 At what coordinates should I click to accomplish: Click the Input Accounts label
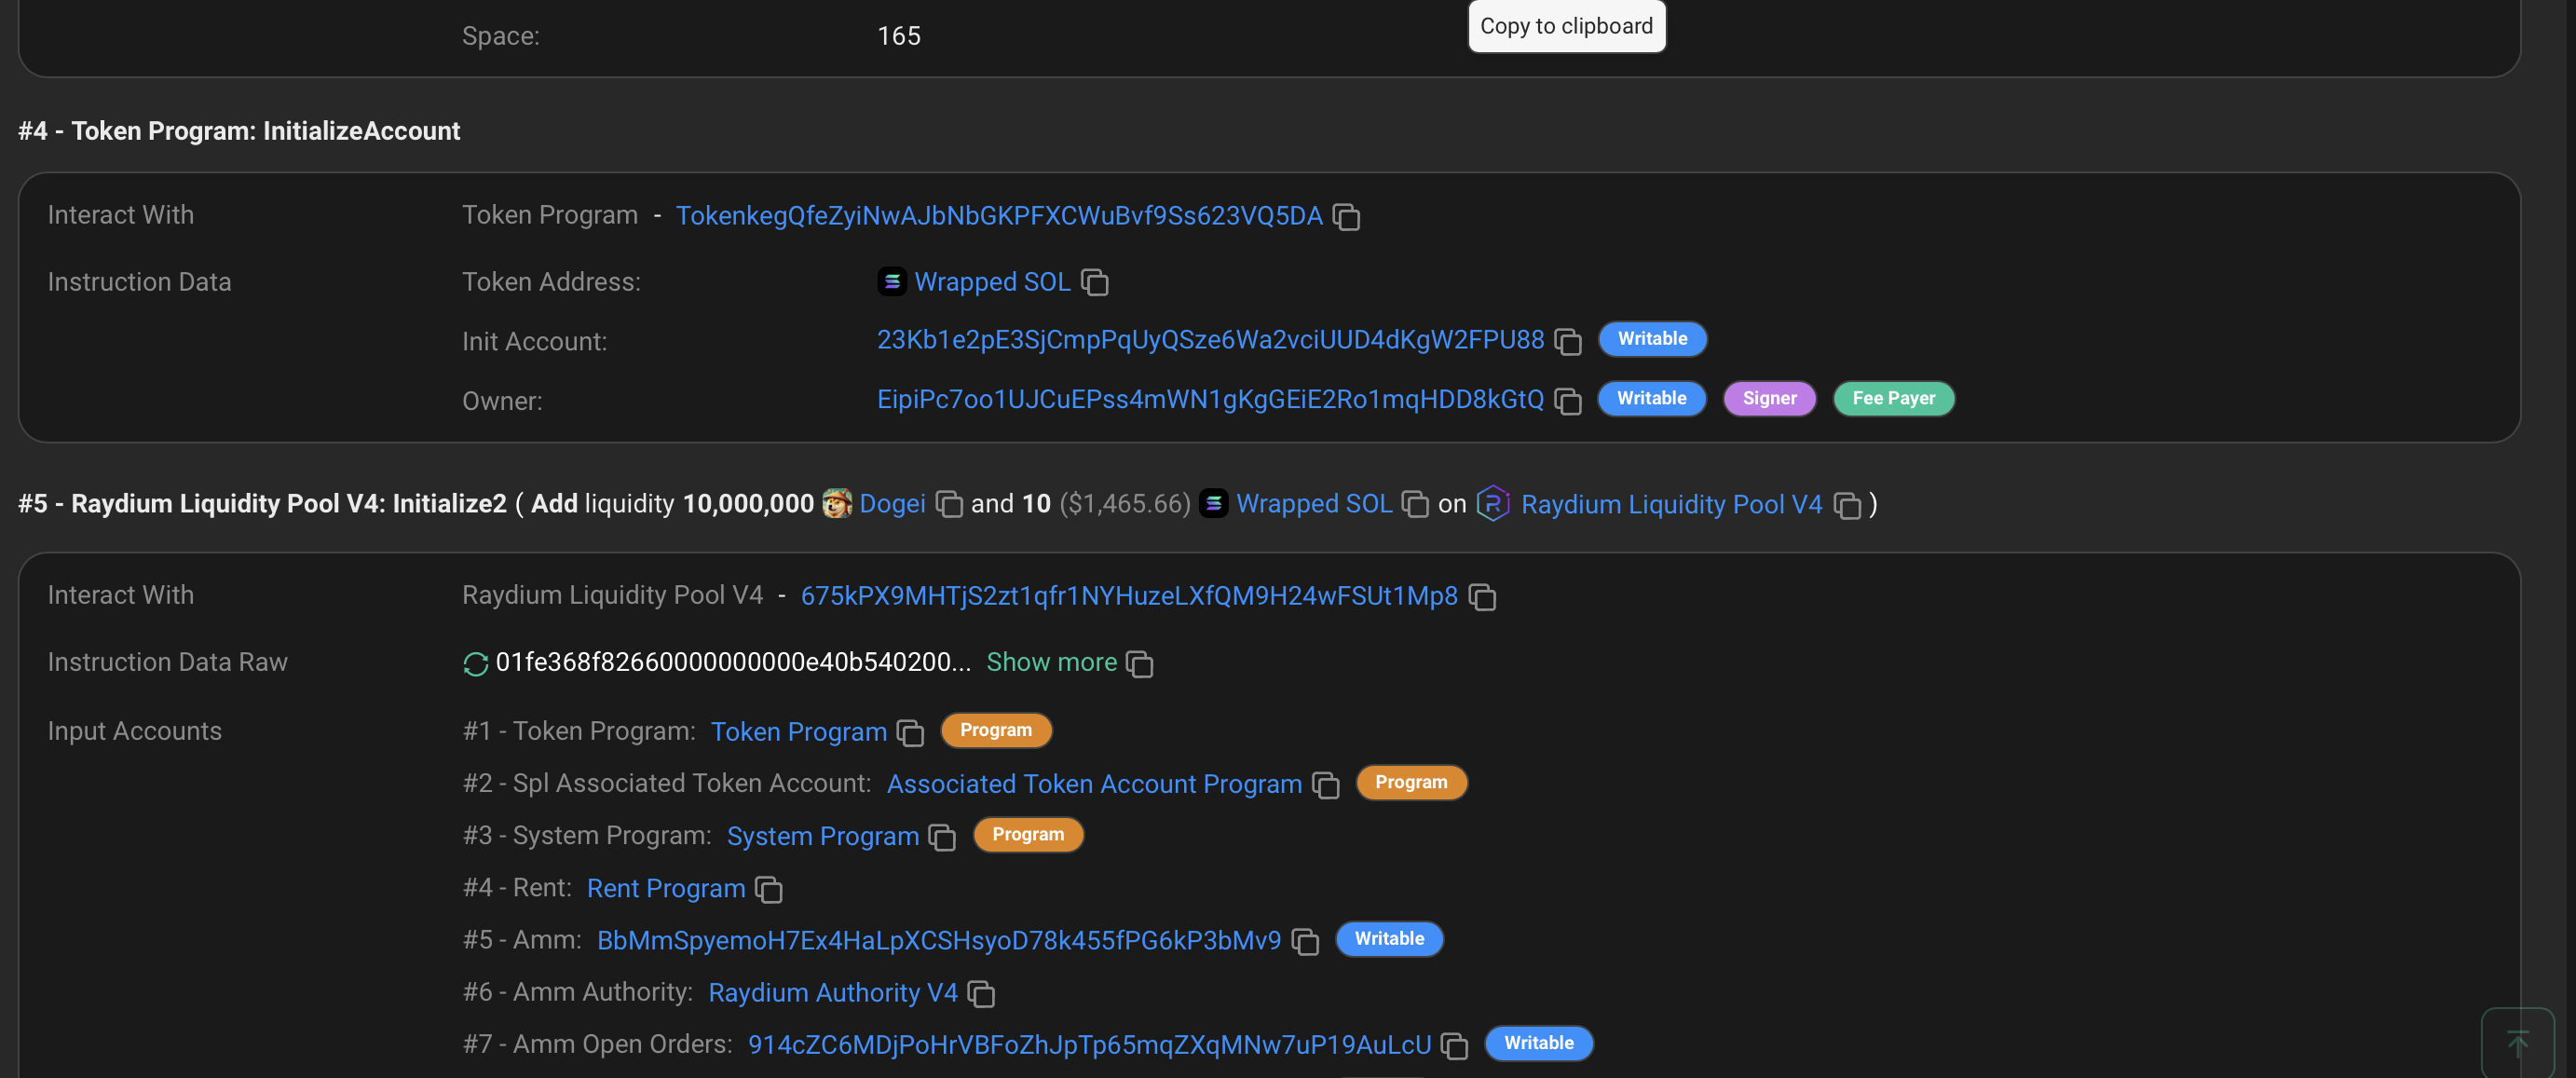(x=135, y=731)
